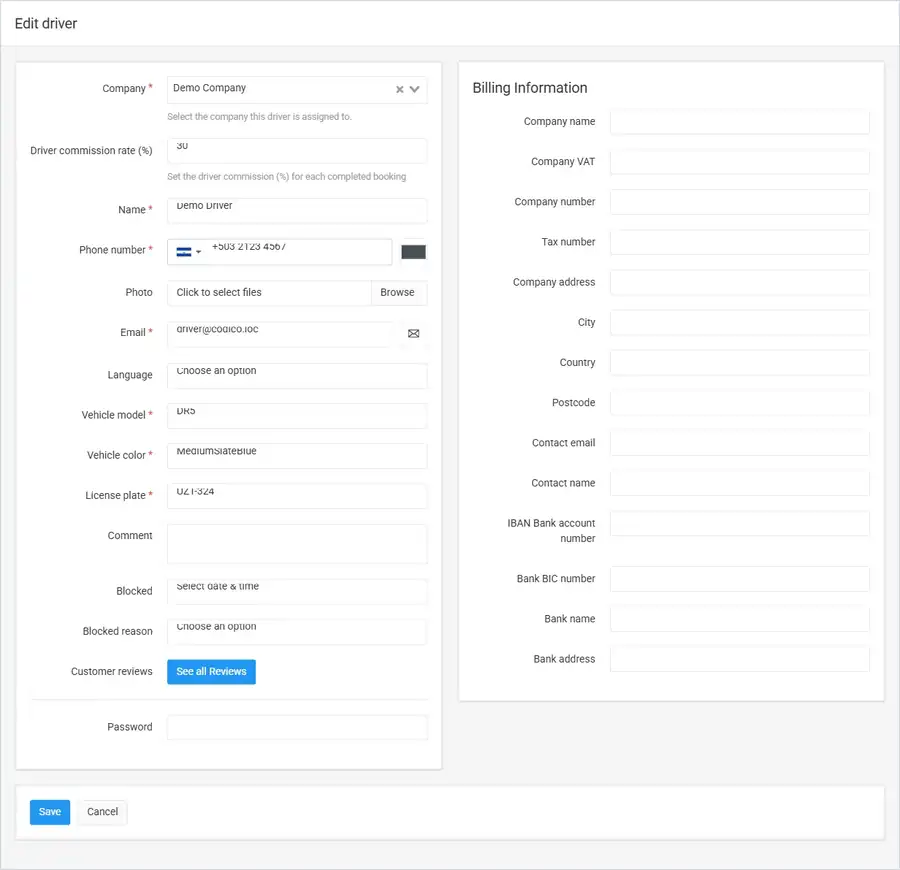Click the 'Customer reviews' label

[112, 671]
